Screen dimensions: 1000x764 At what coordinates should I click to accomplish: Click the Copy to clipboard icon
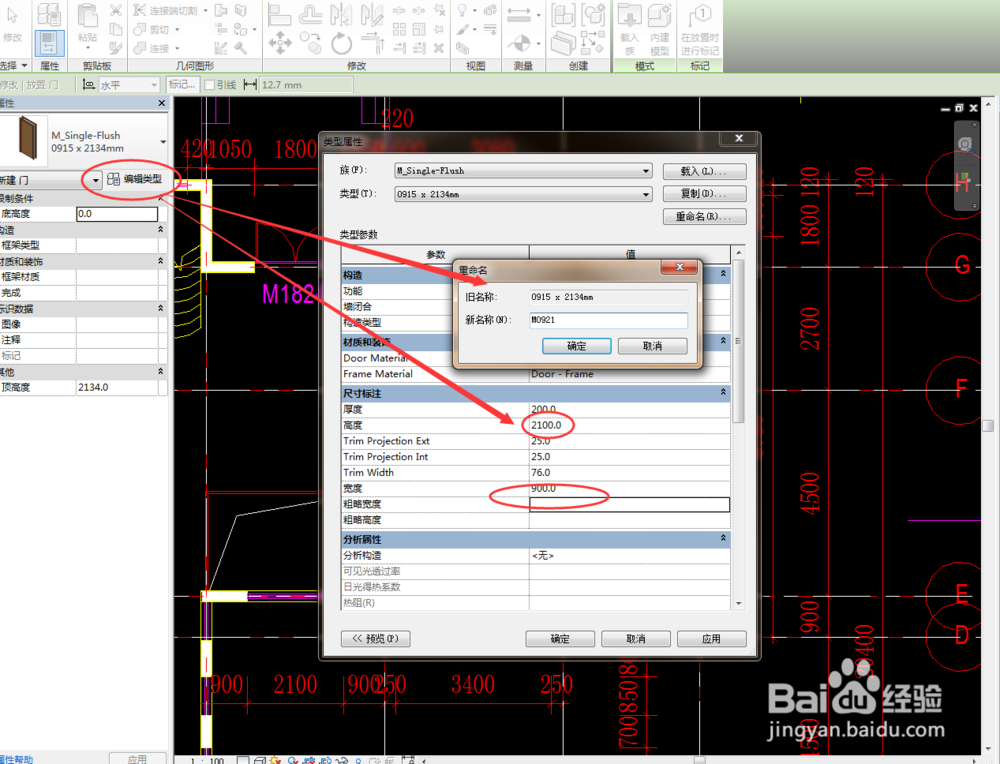coord(115,29)
